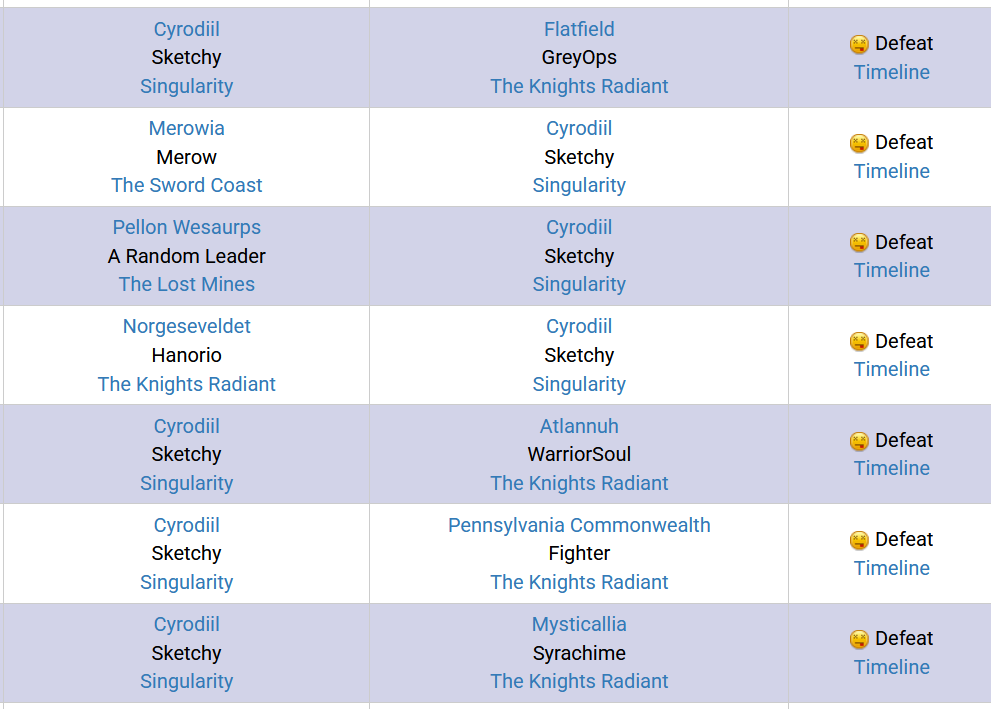991x709 pixels.
Task: Open The Knights Radiant link under Syrachime
Action: pos(579,681)
